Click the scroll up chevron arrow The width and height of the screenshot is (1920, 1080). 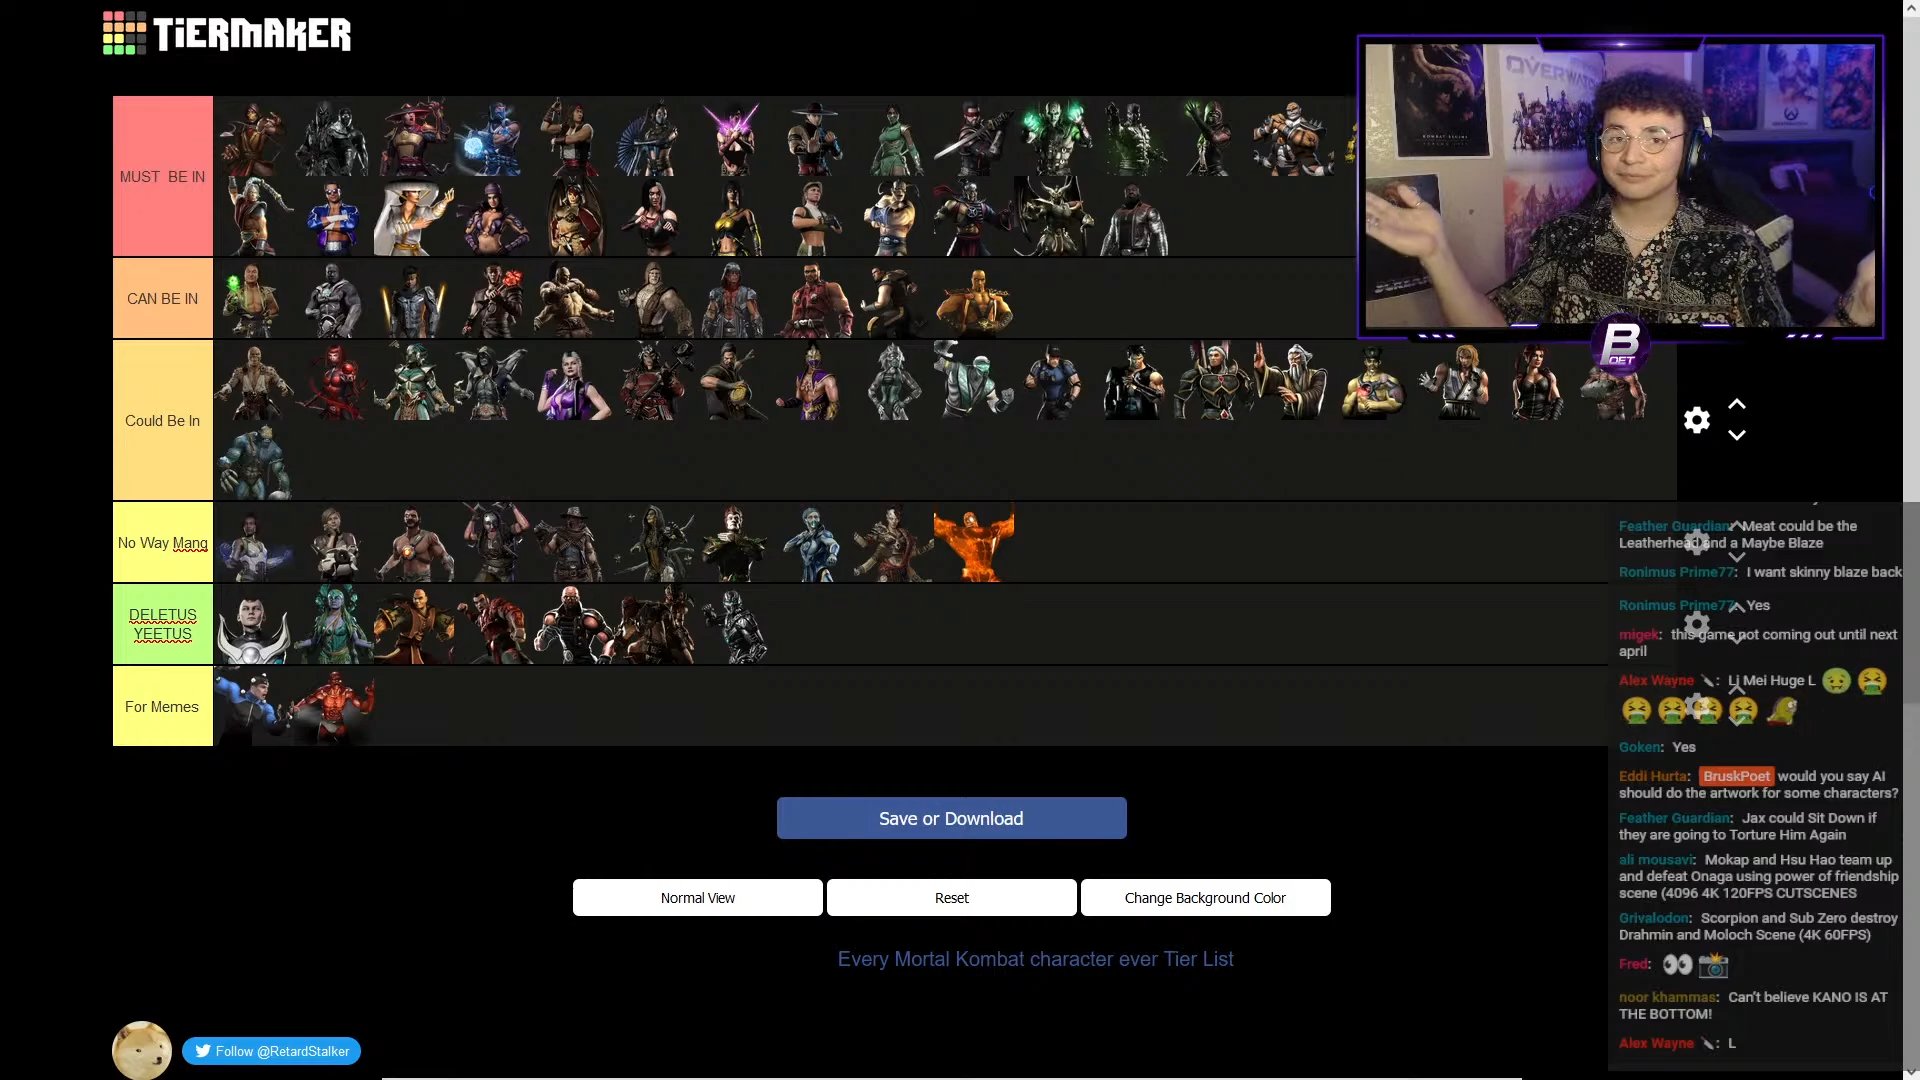click(1737, 405)
